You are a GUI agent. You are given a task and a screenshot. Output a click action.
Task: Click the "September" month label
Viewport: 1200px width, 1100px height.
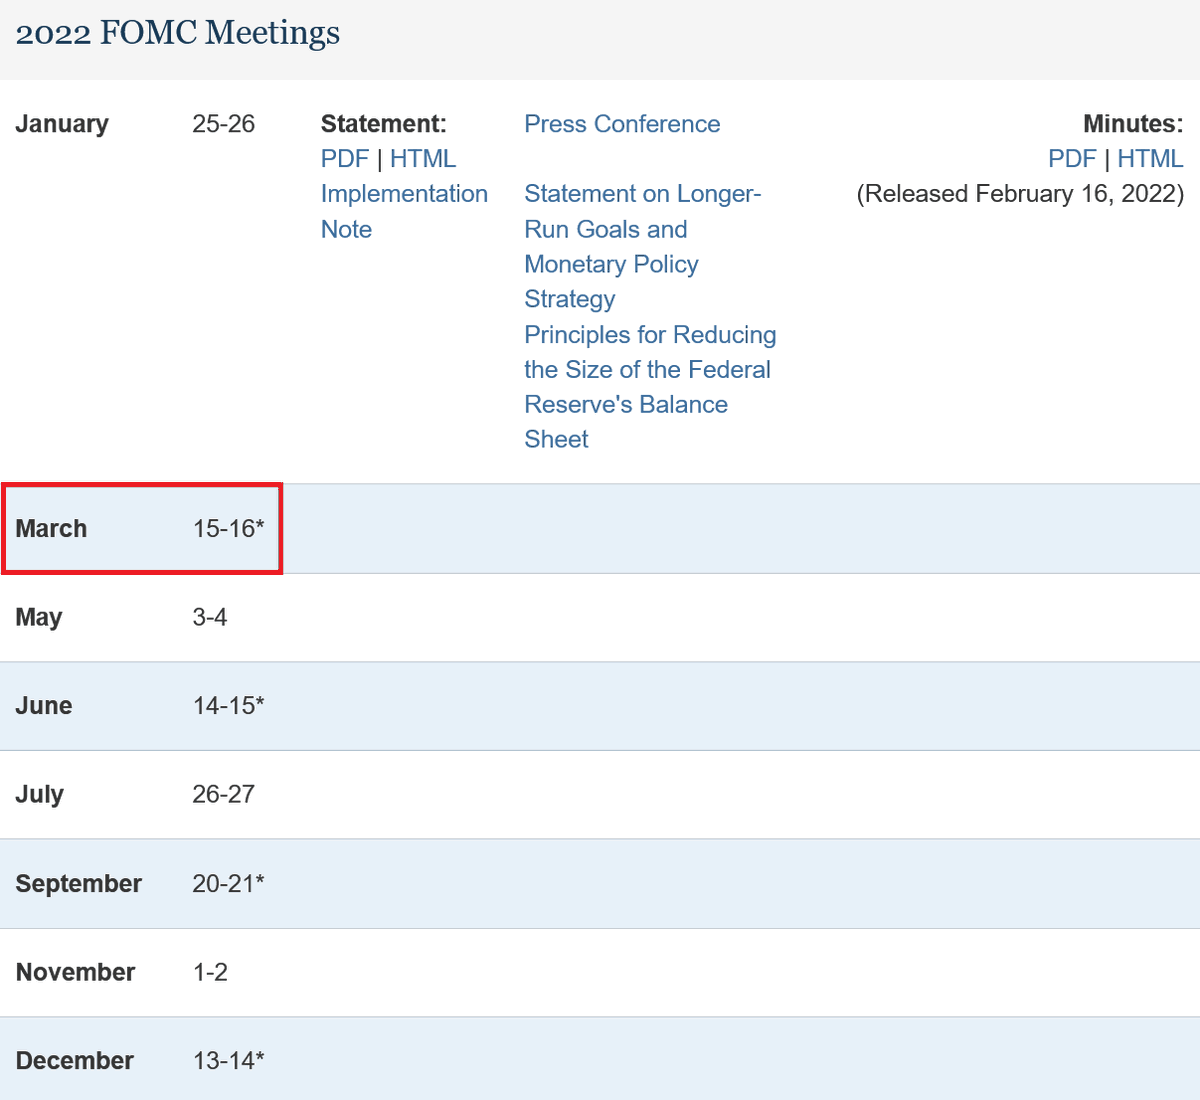pos(79,884)
